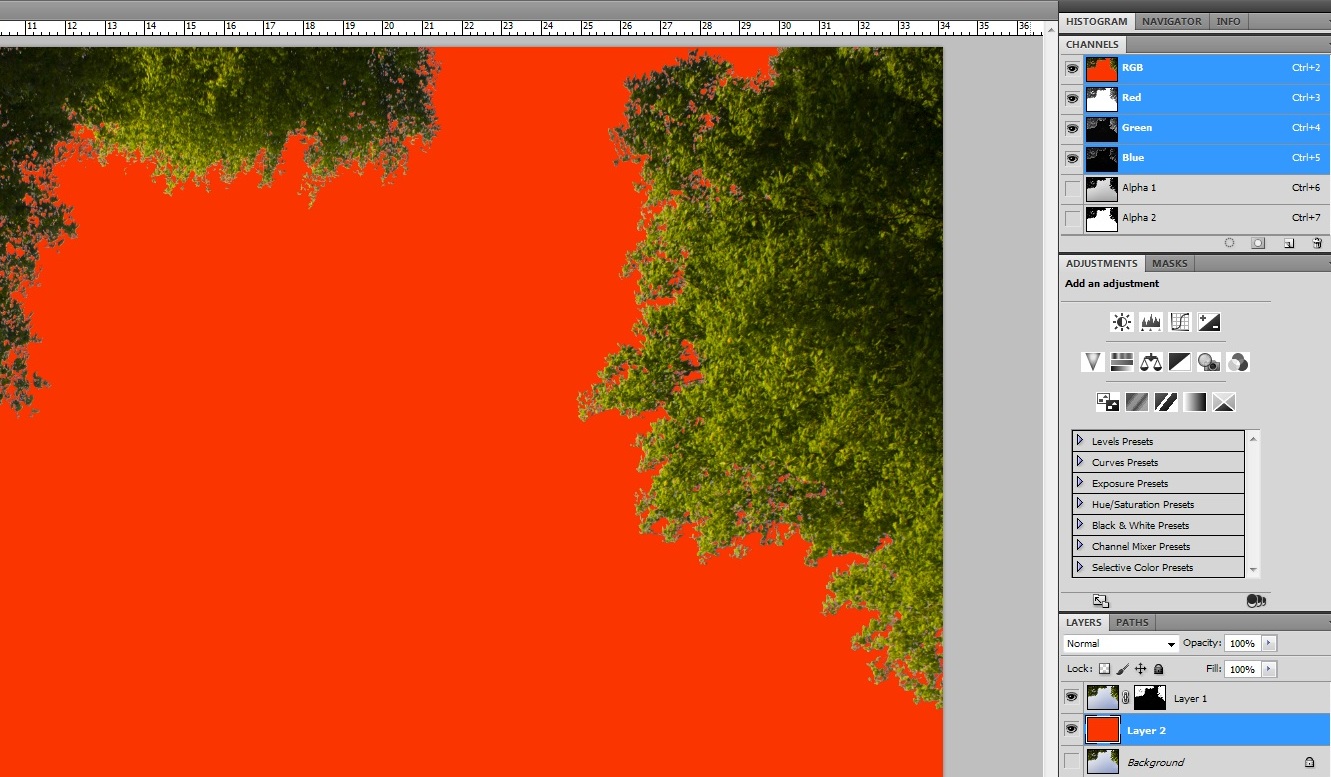Add a Threshold adjustment layer
1331x777 pixels.
pyautogui.click(x=1166, y=402)
